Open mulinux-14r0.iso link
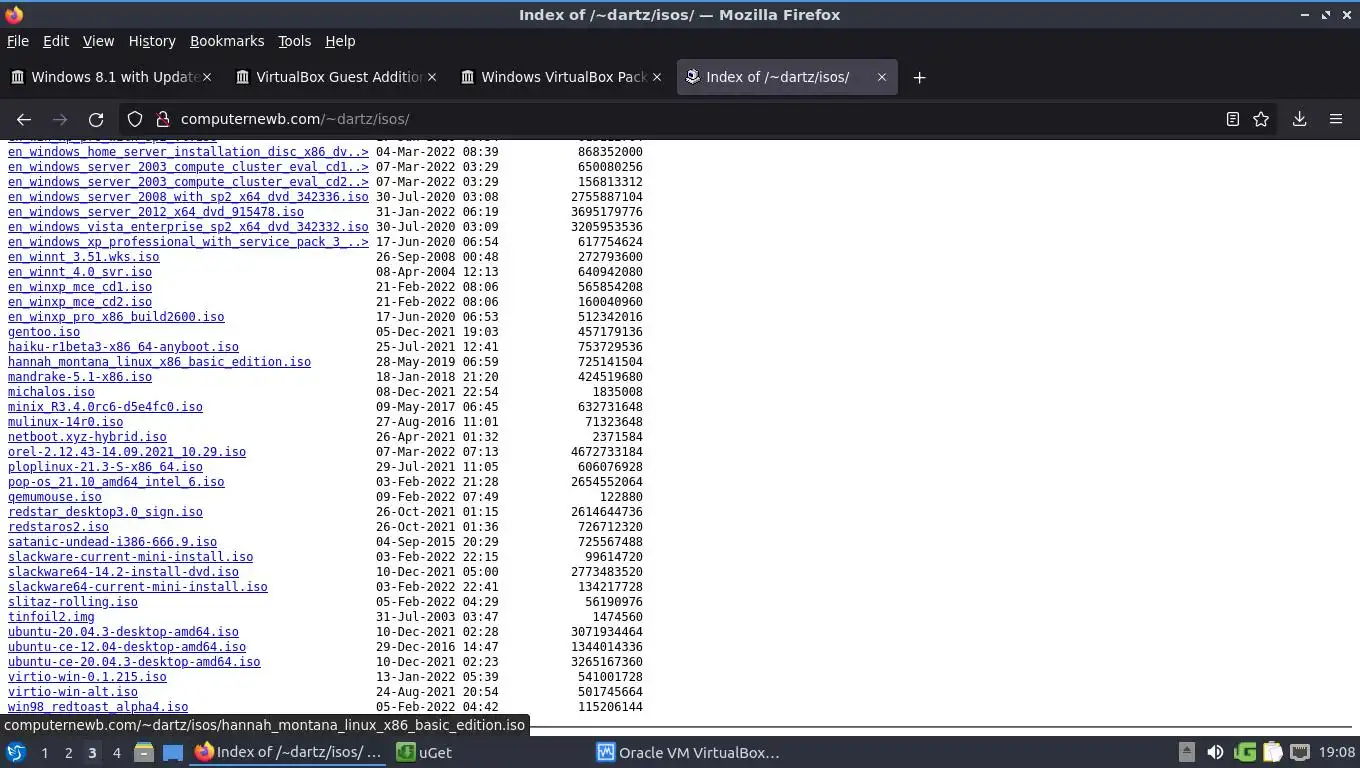The width and height of the screenshot is (1360, 768). (65, 422)
